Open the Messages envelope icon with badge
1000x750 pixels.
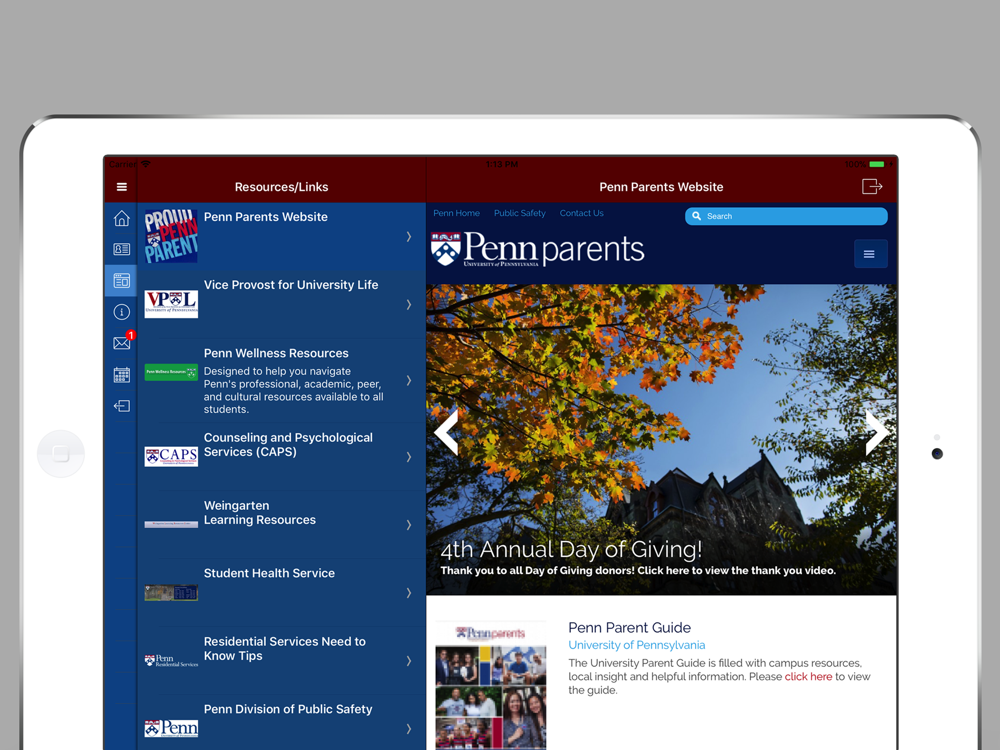pos(122,342)
